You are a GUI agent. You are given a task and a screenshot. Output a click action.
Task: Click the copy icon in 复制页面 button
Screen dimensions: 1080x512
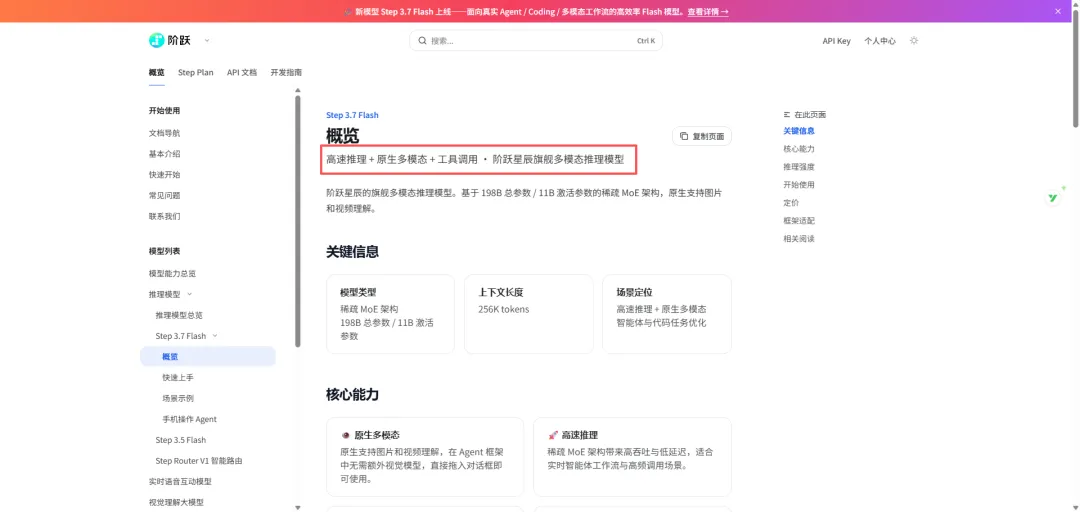pyautogui.click(x=684, y=136)
